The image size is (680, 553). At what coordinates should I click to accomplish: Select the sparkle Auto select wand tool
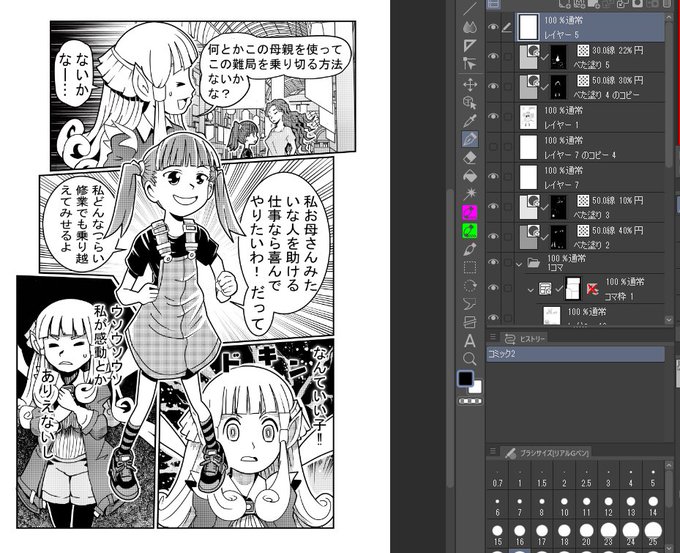470,193
